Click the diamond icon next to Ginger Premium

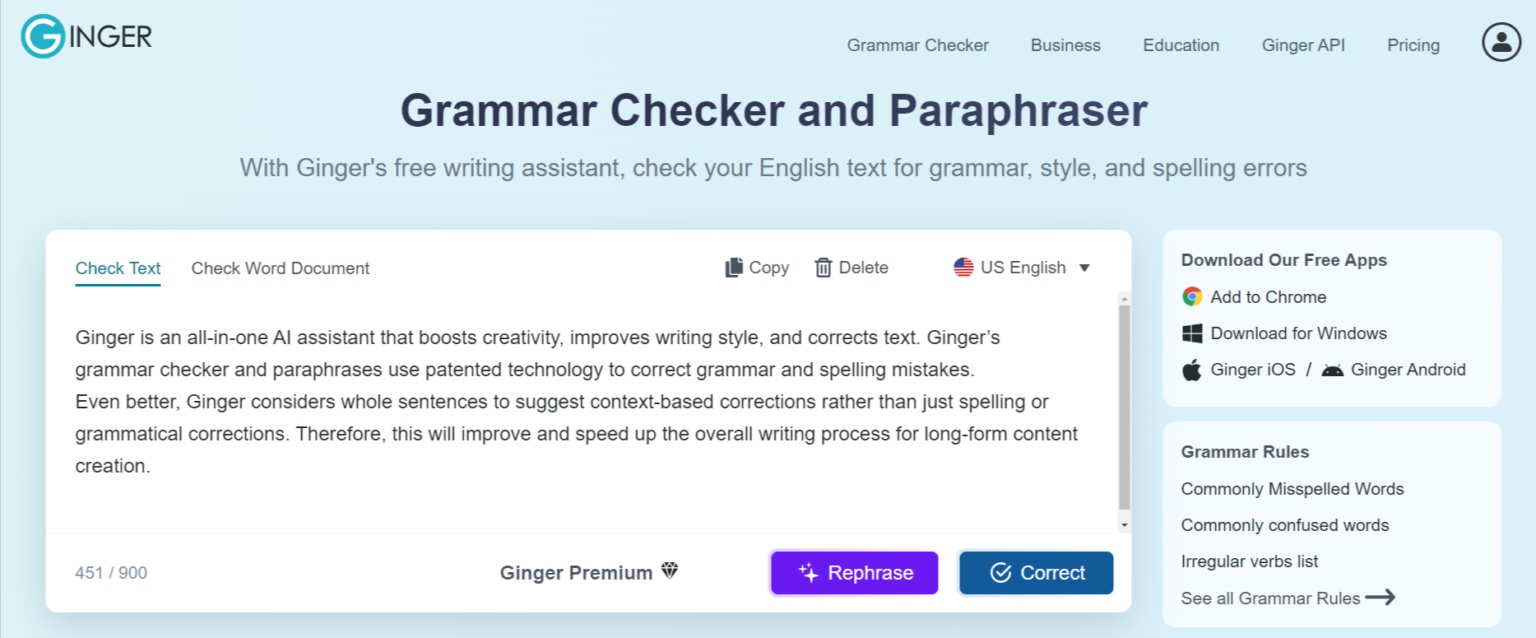(x=671, y=571)
